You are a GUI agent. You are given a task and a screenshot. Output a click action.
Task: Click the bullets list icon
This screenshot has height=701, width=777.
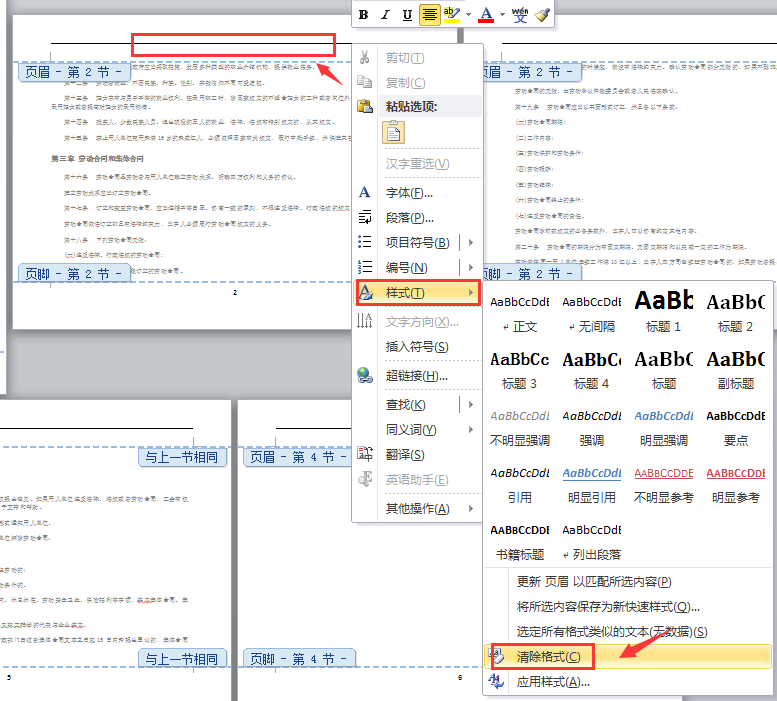365,242
